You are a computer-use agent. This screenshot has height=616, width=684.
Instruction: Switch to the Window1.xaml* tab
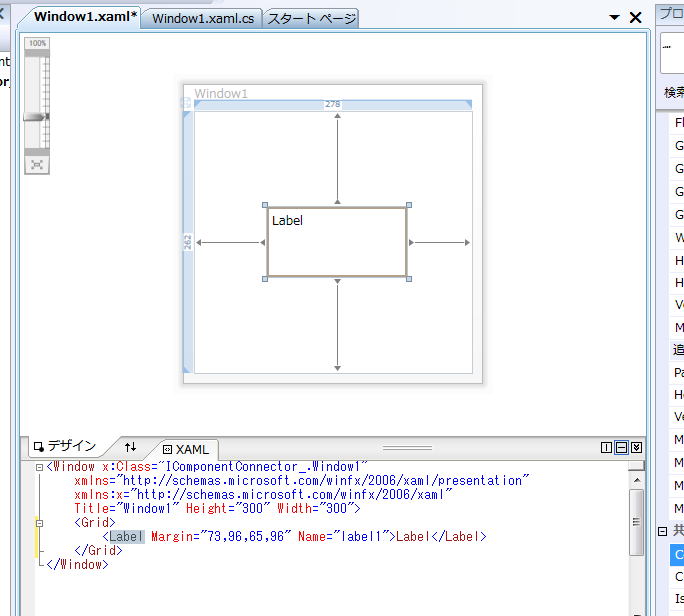tap(86, 17)
